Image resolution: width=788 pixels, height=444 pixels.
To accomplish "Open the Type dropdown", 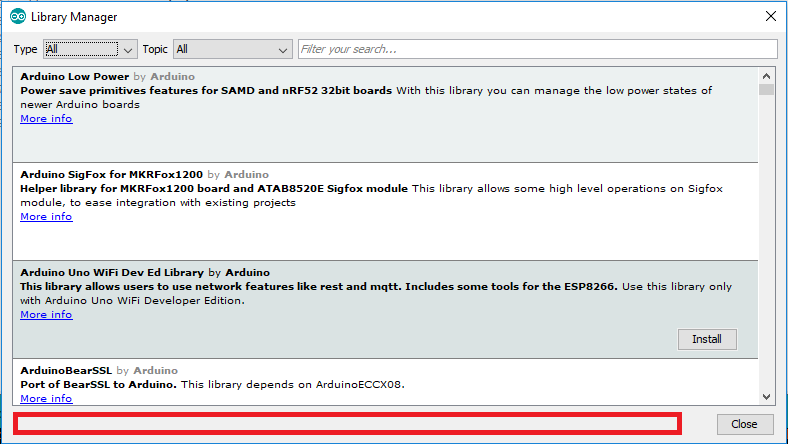I will (90, 49).
